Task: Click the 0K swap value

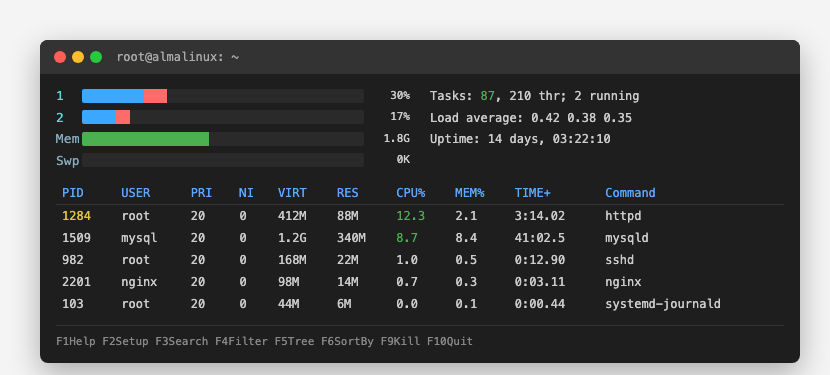Action: 403,160
